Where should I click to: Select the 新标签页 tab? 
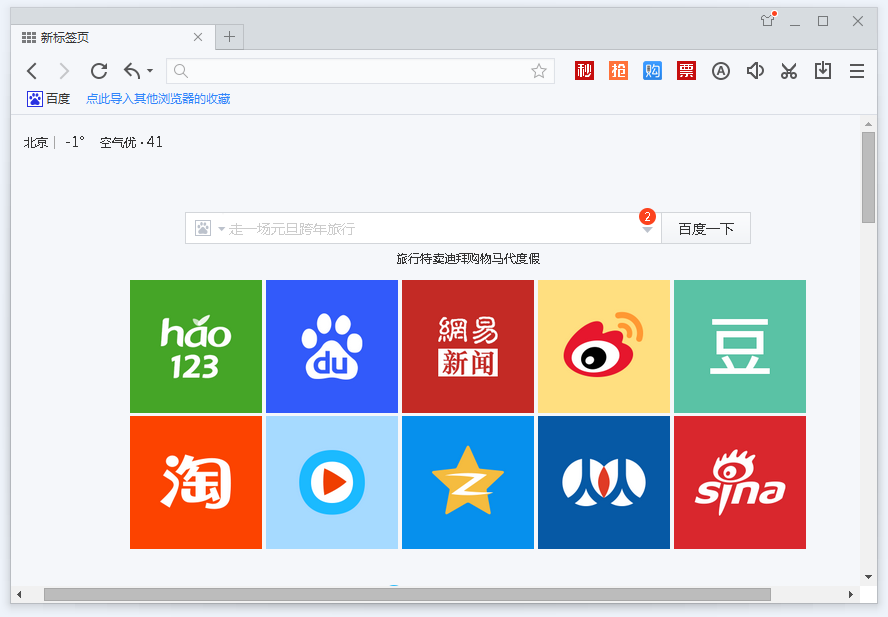coord(113,37)
